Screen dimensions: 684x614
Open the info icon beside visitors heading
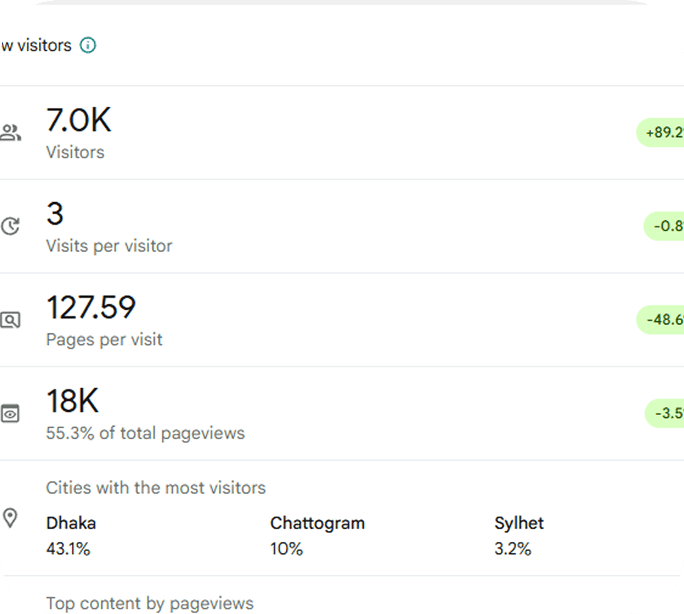[x=88, y=45]
